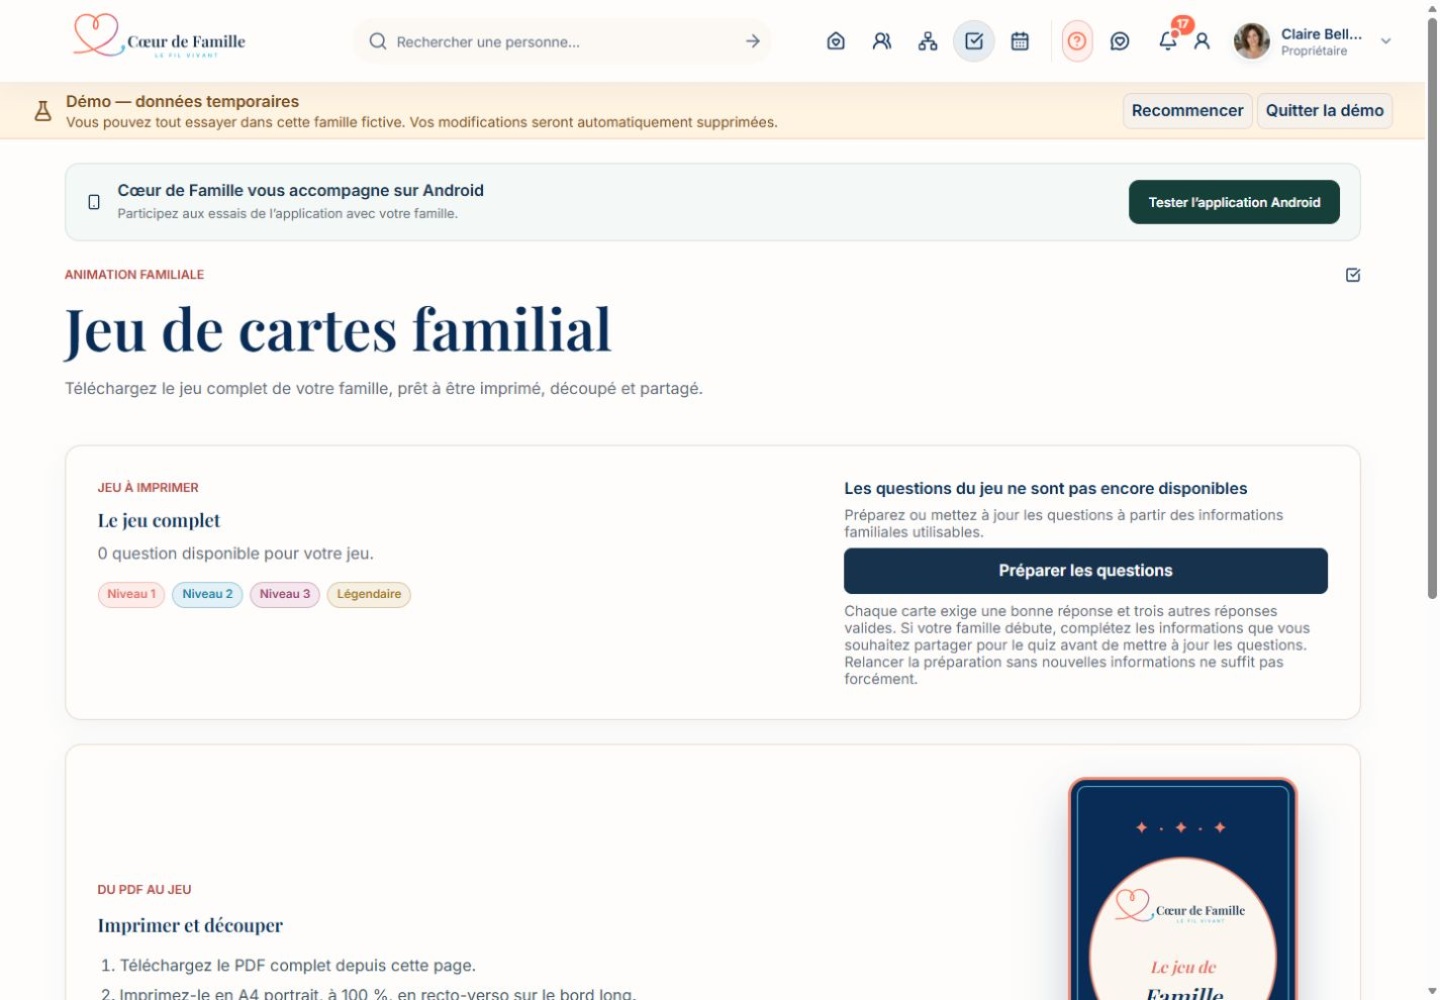Click Préparer les questions button
The height and width of the screenshot is (1000, 1440).
click(1086, 571)
